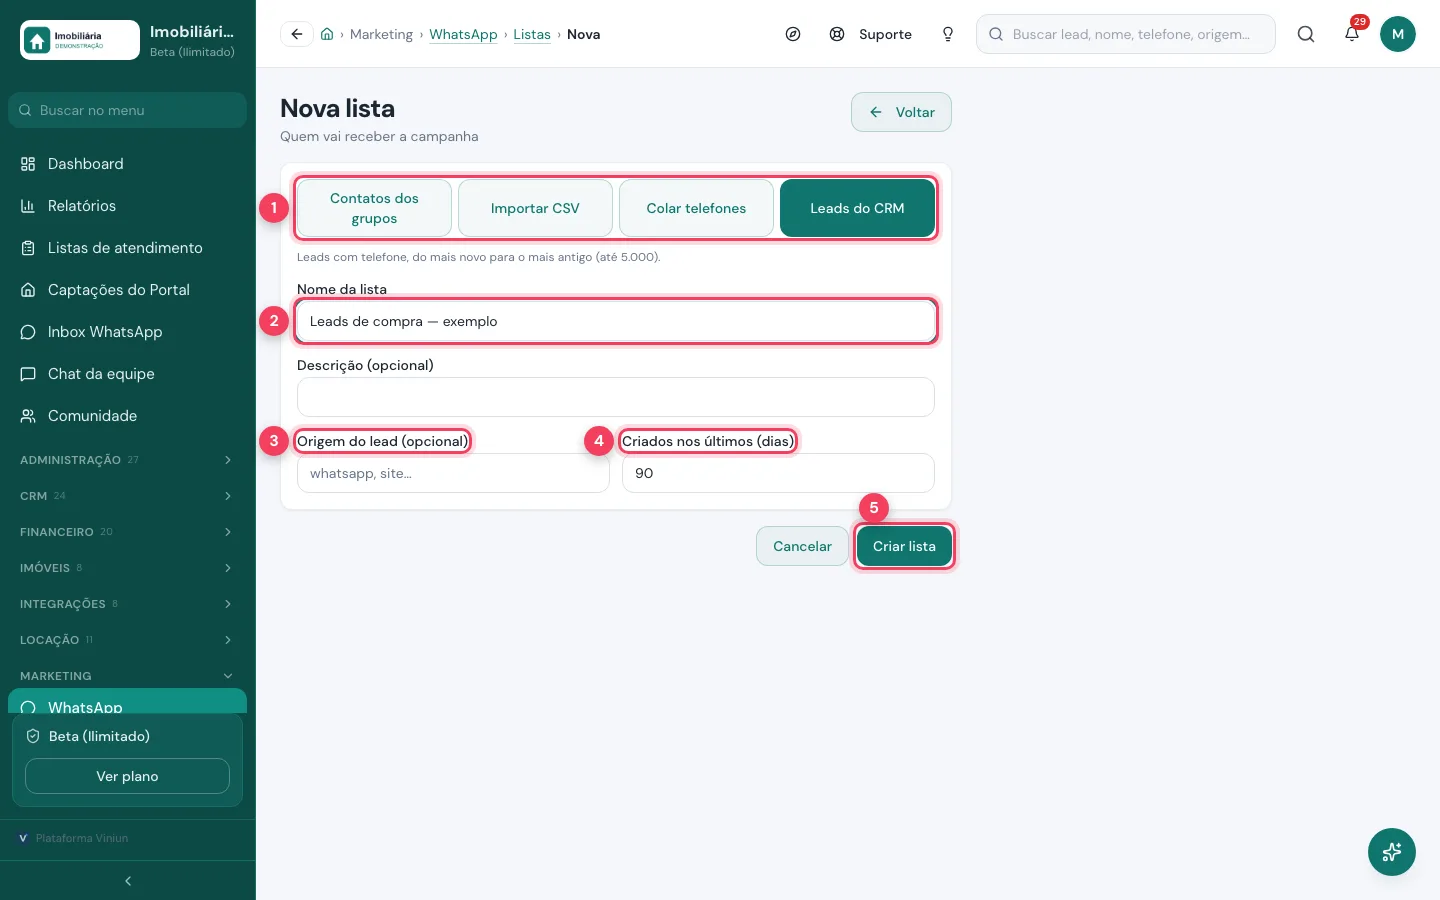Click the Cancelar button
This screenshot has width=1440, height=900.
click(802, 546)
